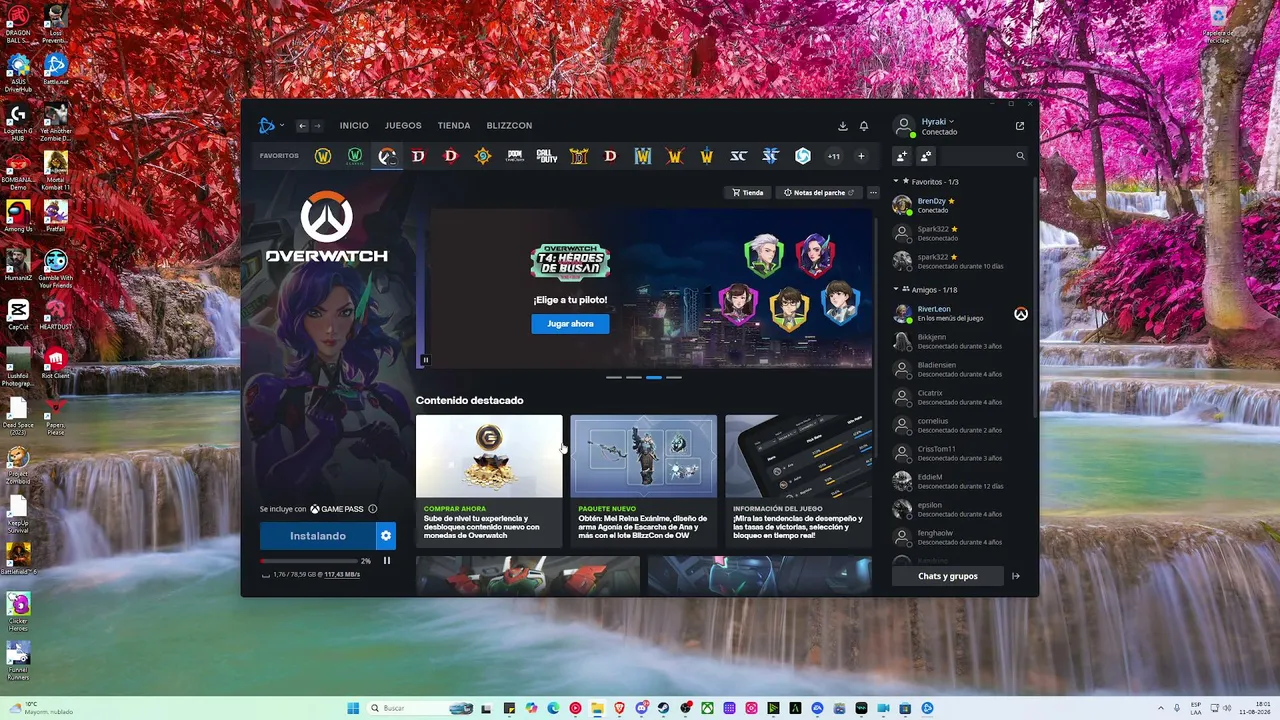The image size is (1280, 720).
Task: Open the Call of Duty icon
Action: pos(547,156)
